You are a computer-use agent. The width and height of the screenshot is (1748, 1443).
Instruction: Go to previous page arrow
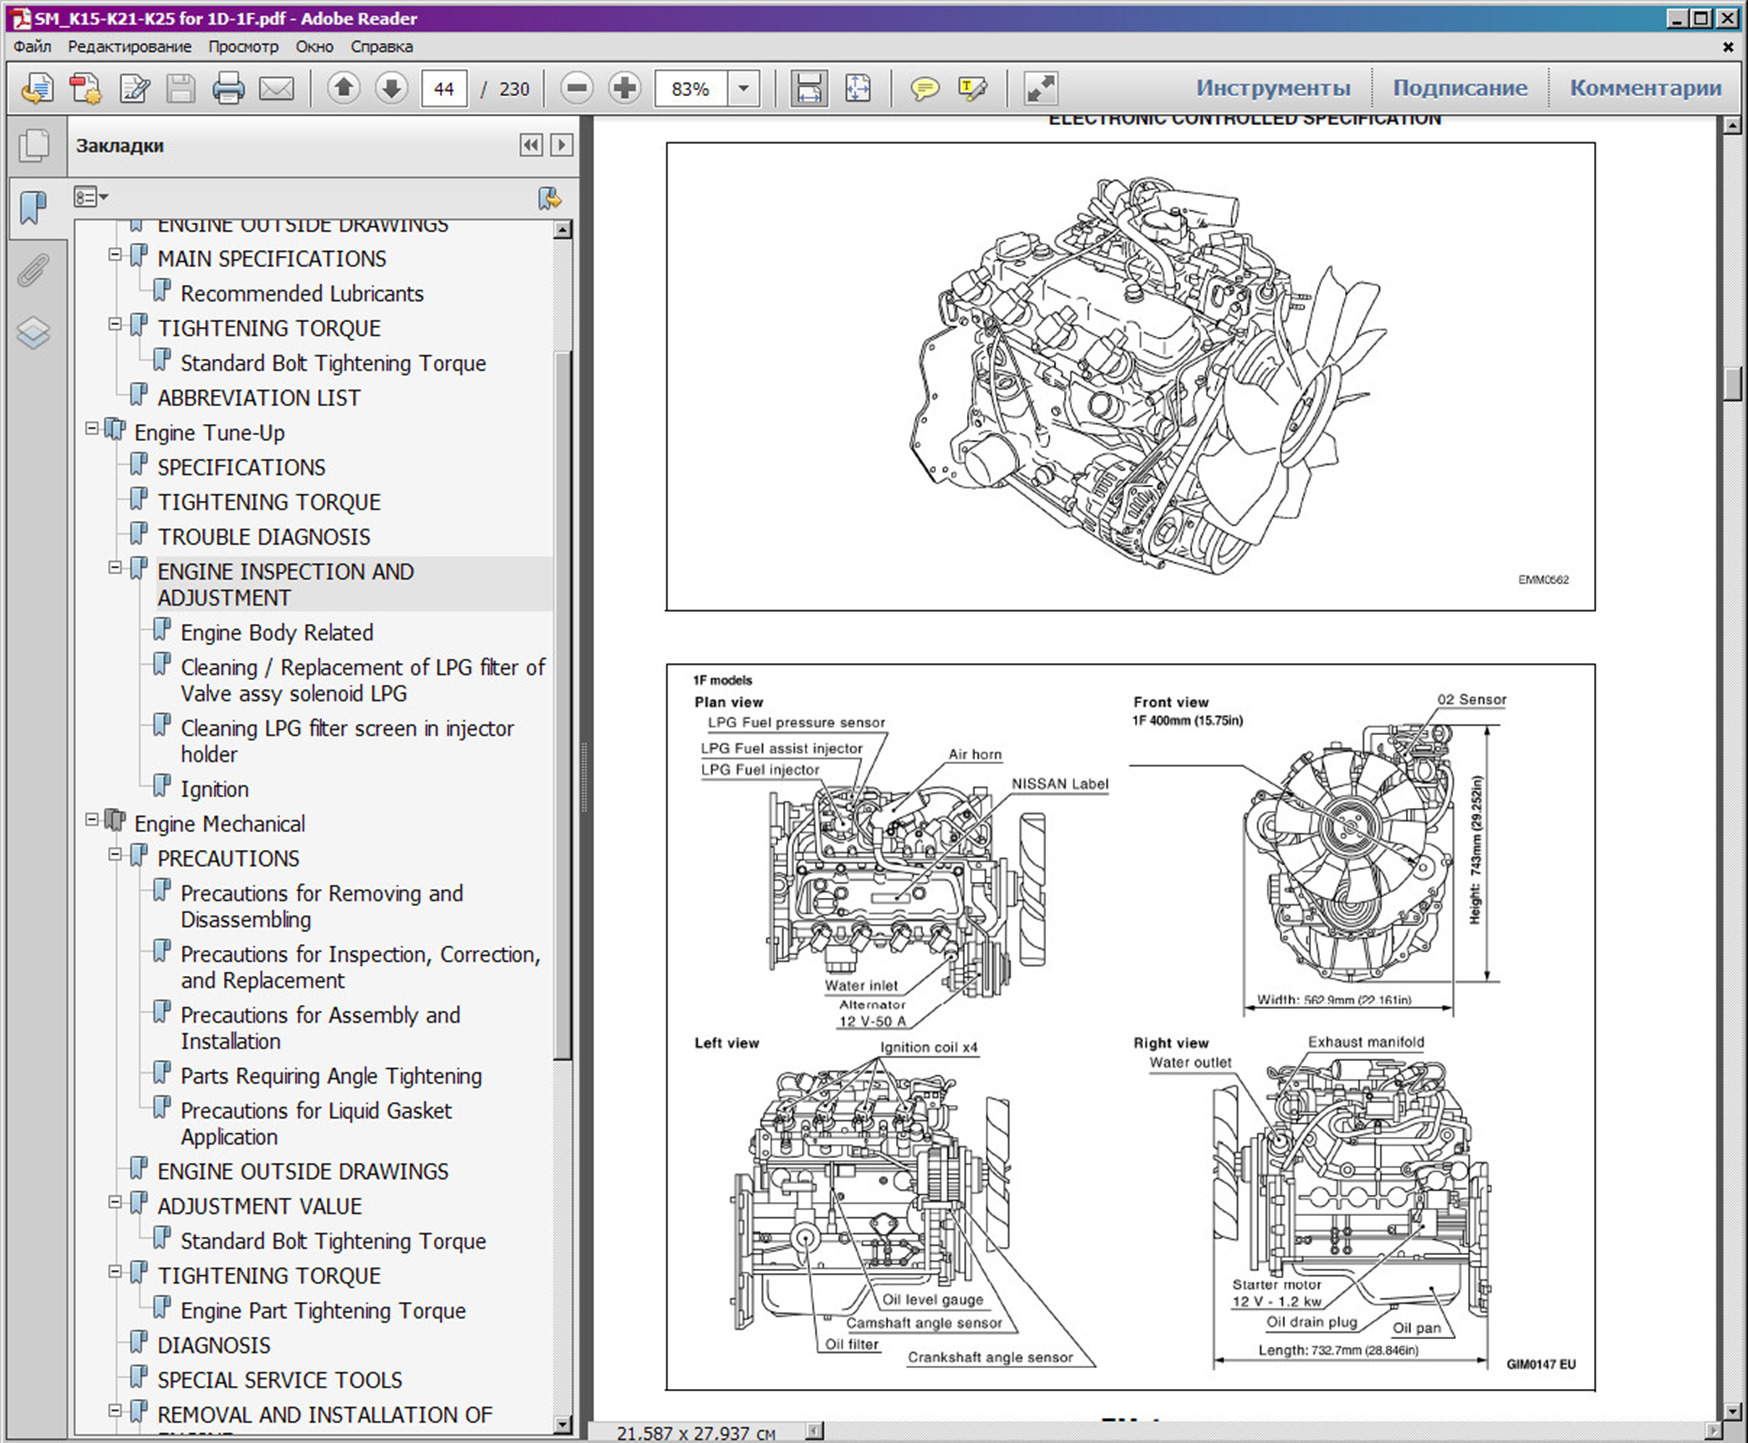click(x=344, y=89)
